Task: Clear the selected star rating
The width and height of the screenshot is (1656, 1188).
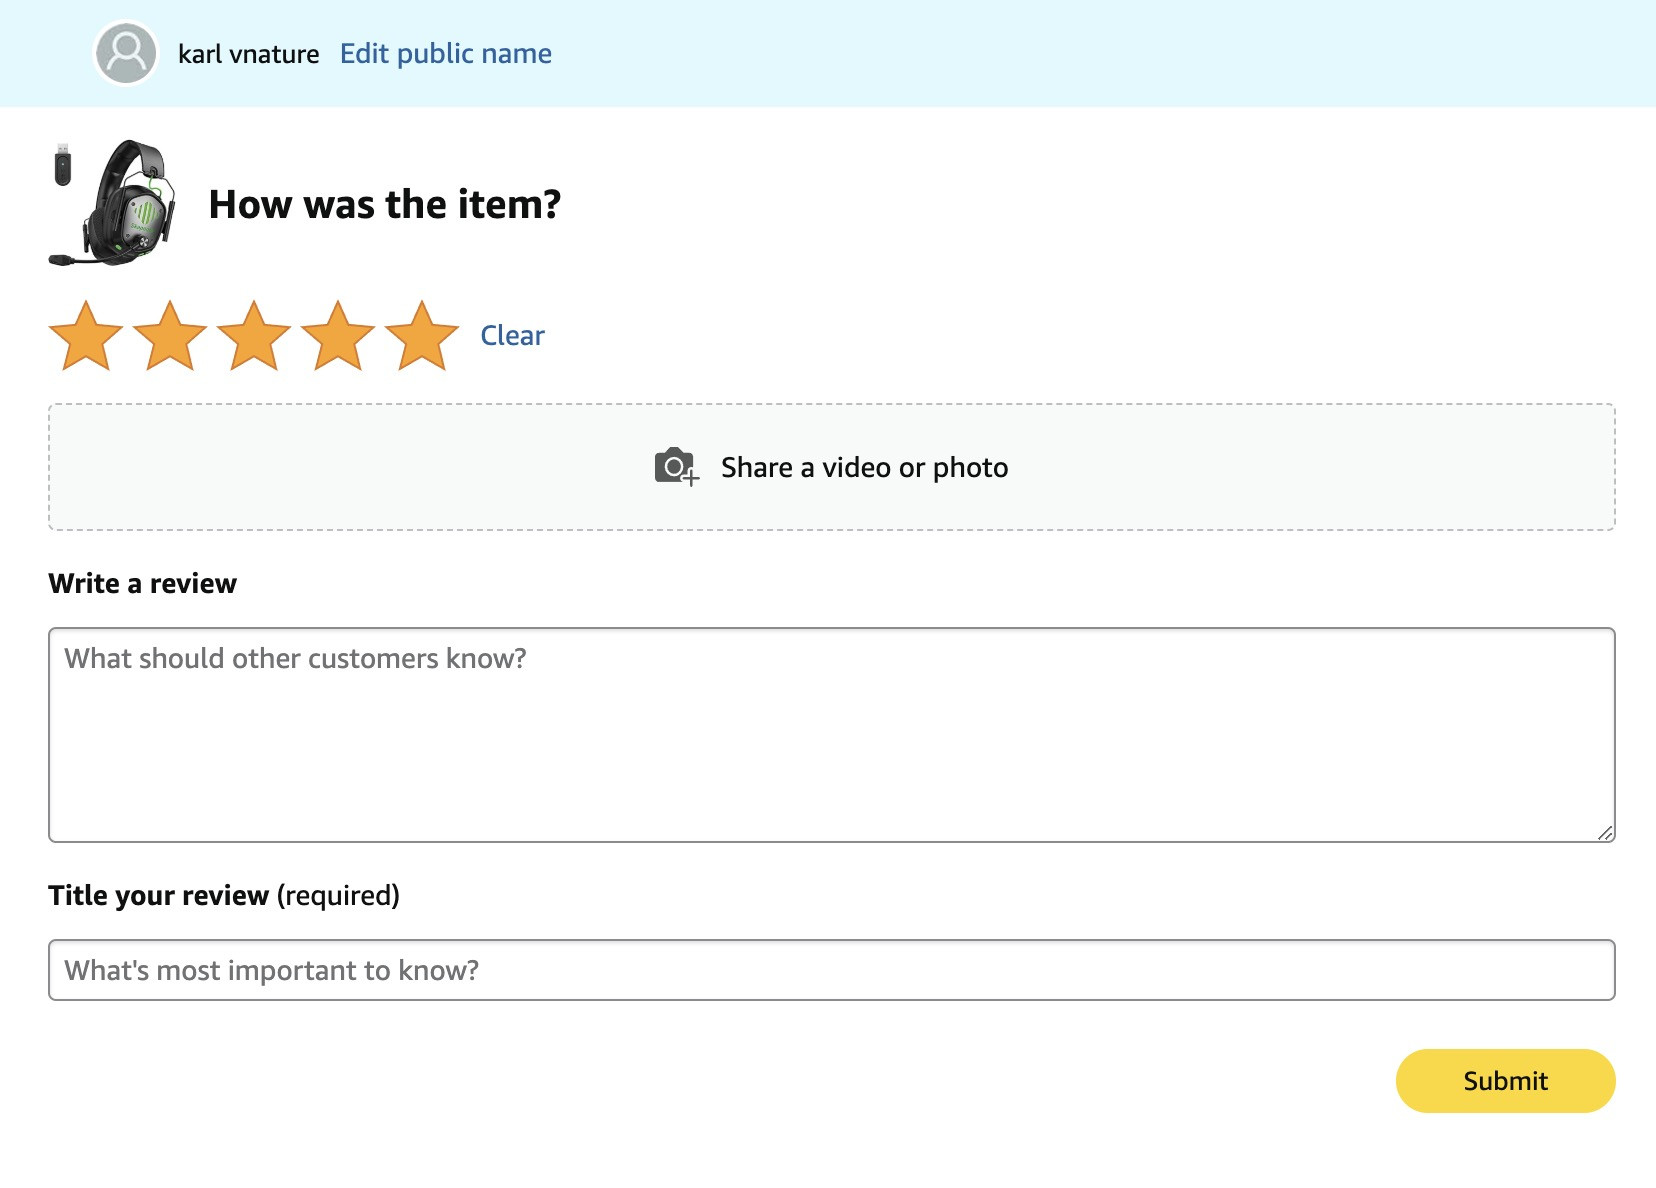Action: point(512,335)
